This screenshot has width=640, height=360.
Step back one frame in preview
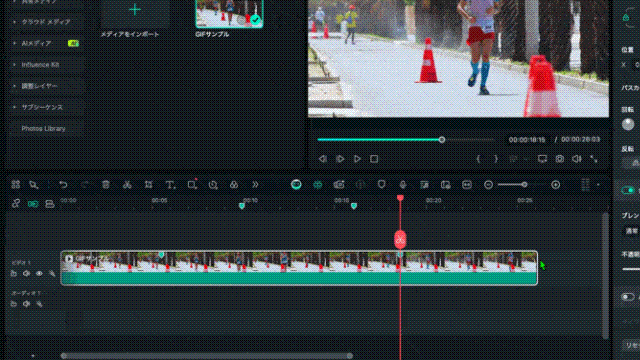322,159
